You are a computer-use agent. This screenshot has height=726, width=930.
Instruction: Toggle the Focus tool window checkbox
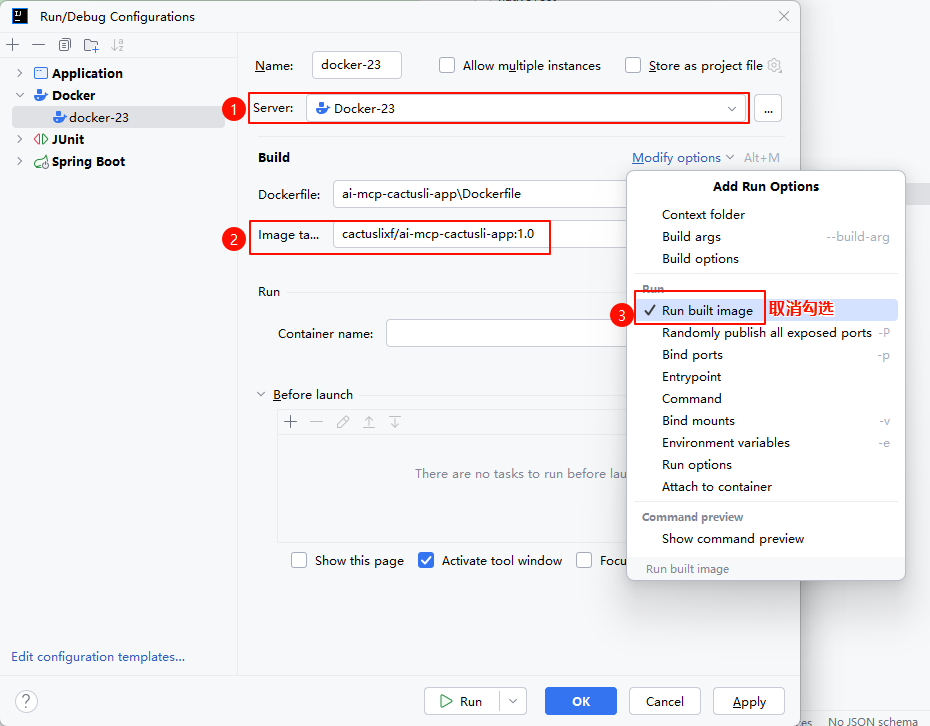click(584, 561)
